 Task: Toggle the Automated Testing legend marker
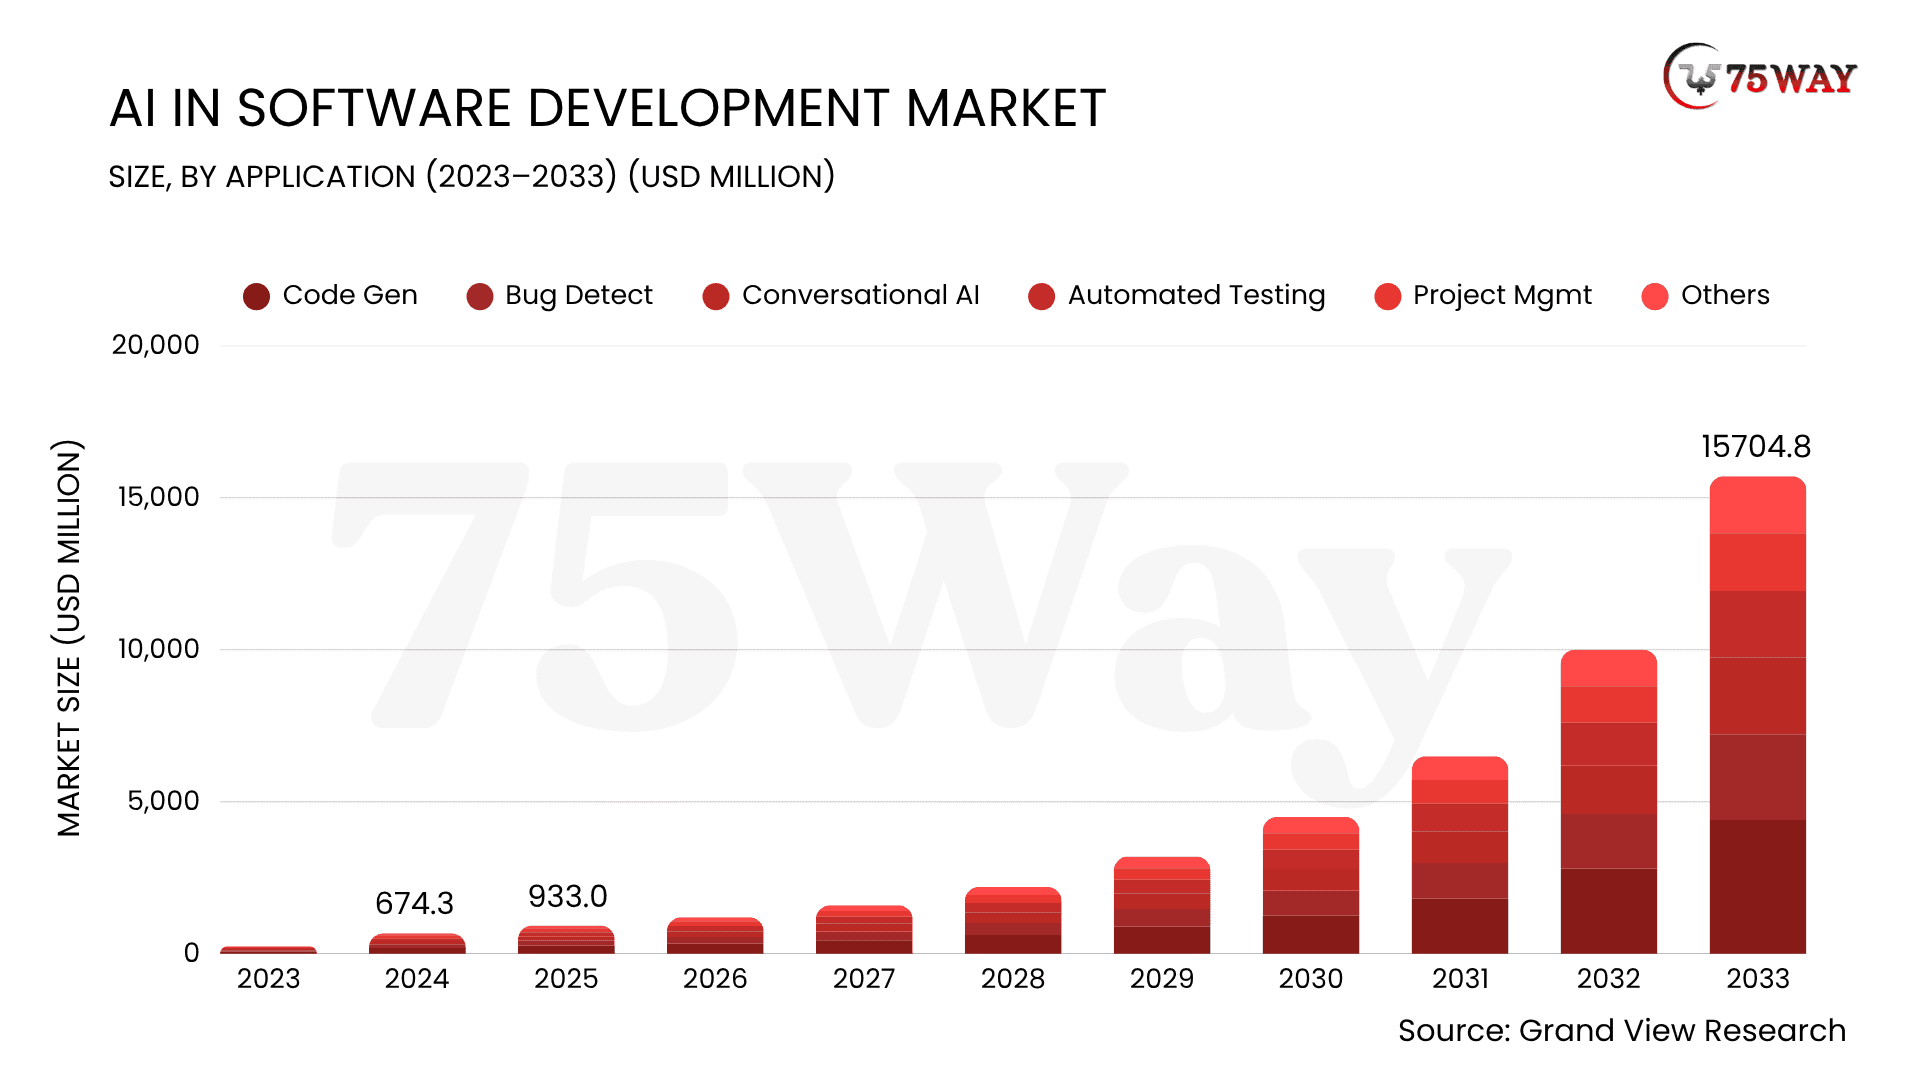click(x=1041, y=296)
